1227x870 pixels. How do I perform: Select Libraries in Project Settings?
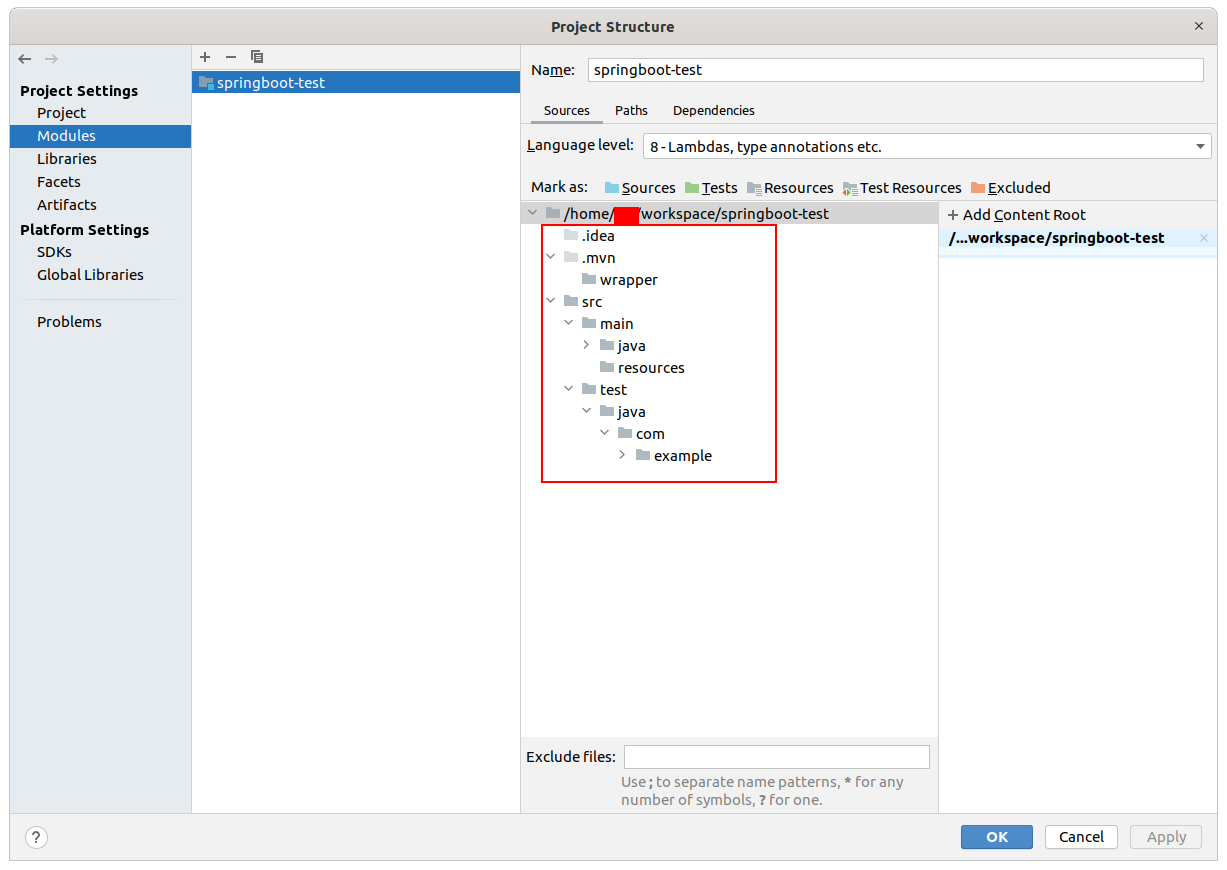(x=67, y=159)
